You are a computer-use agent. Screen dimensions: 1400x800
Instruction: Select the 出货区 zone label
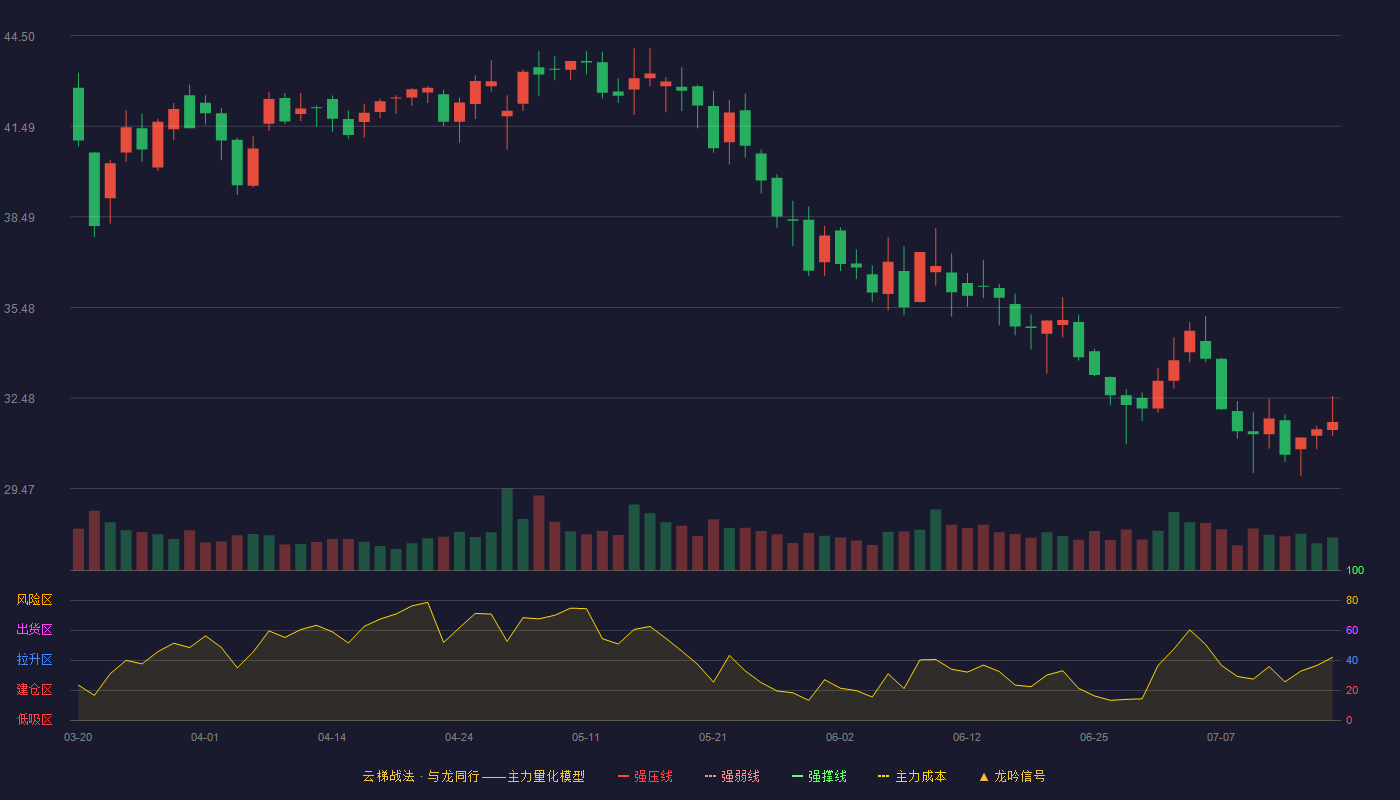tap(34, 630)
